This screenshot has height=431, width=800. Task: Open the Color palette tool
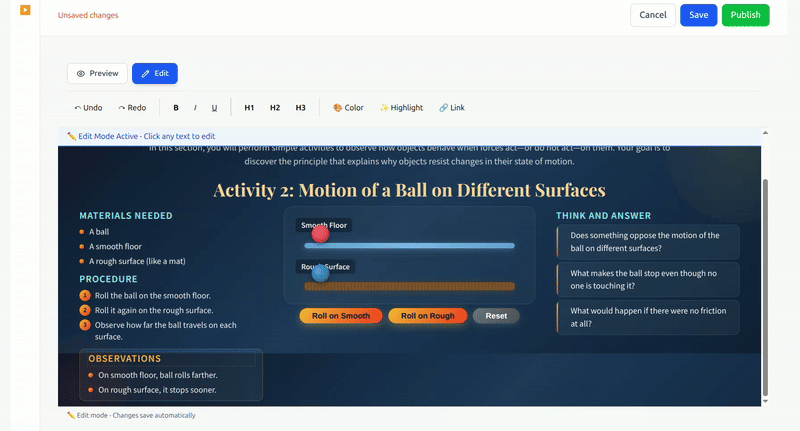(348, 108)
